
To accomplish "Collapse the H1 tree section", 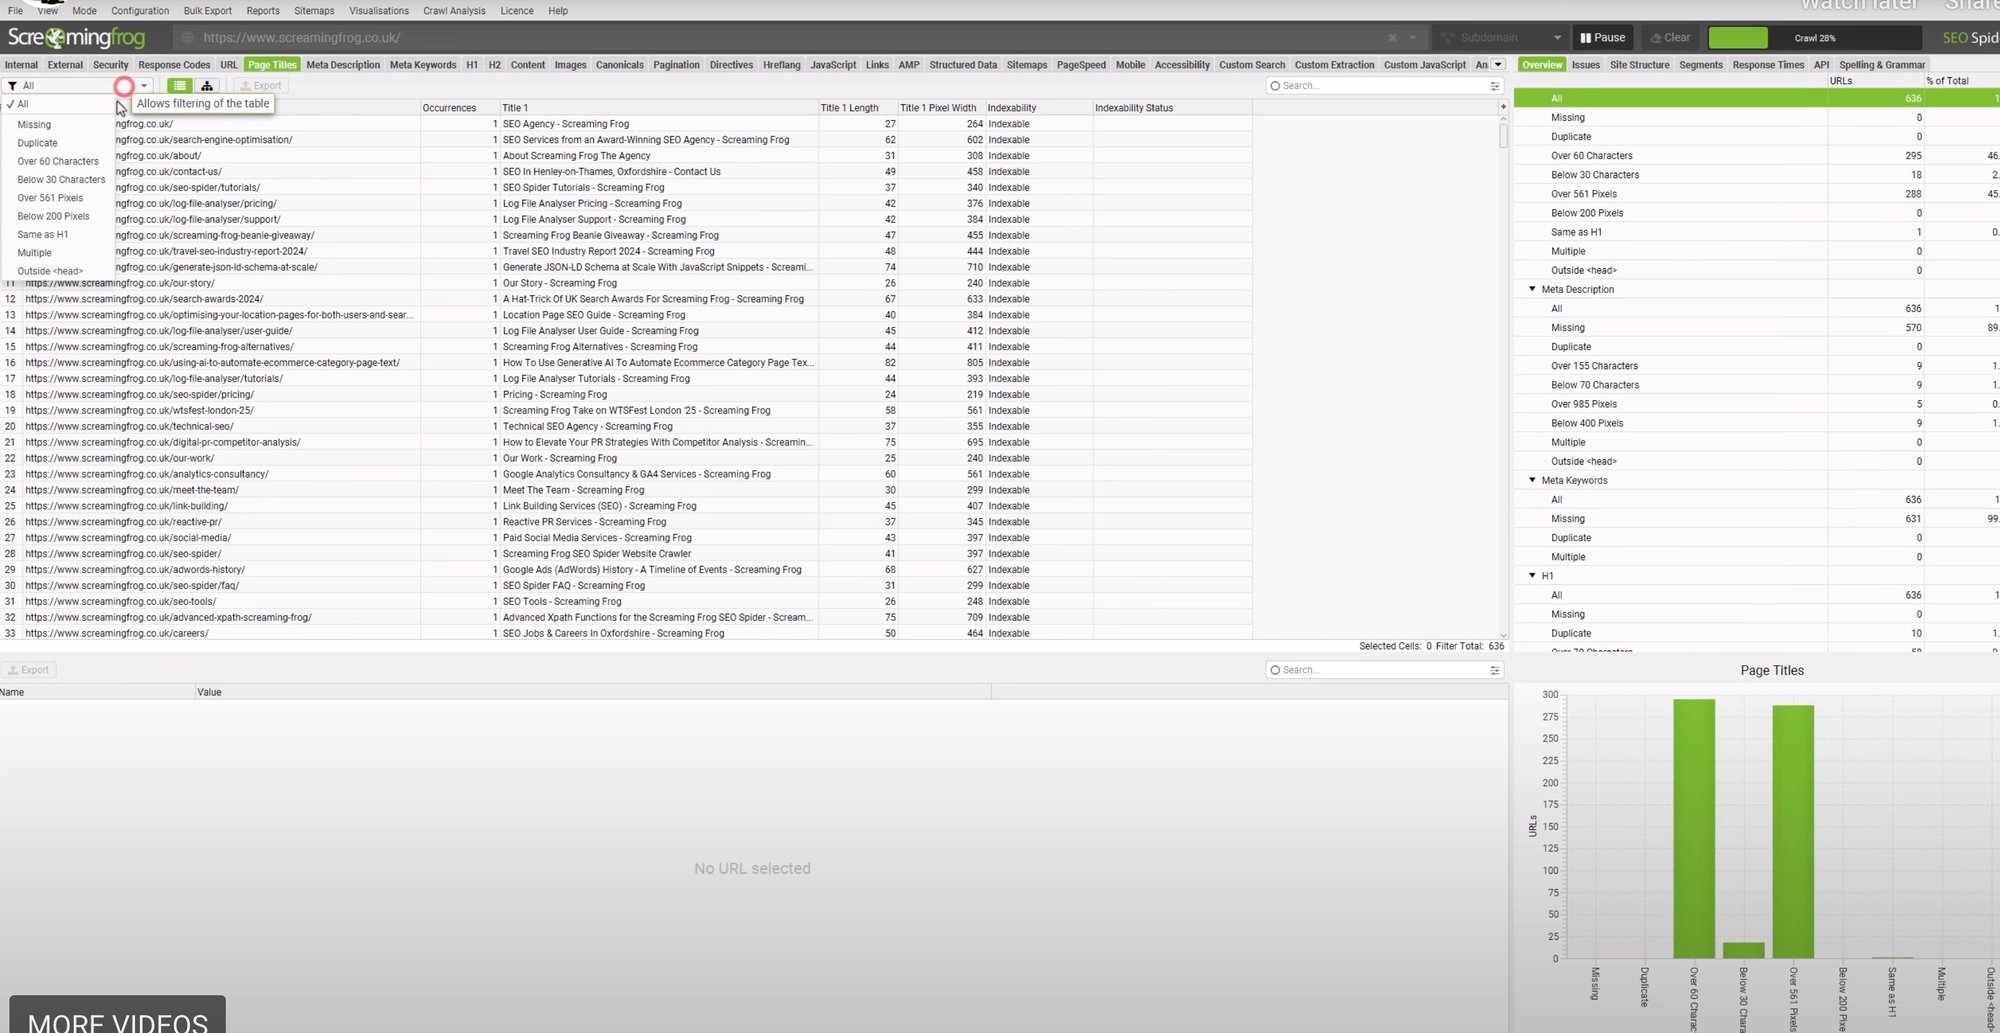I will [1532, 576].
